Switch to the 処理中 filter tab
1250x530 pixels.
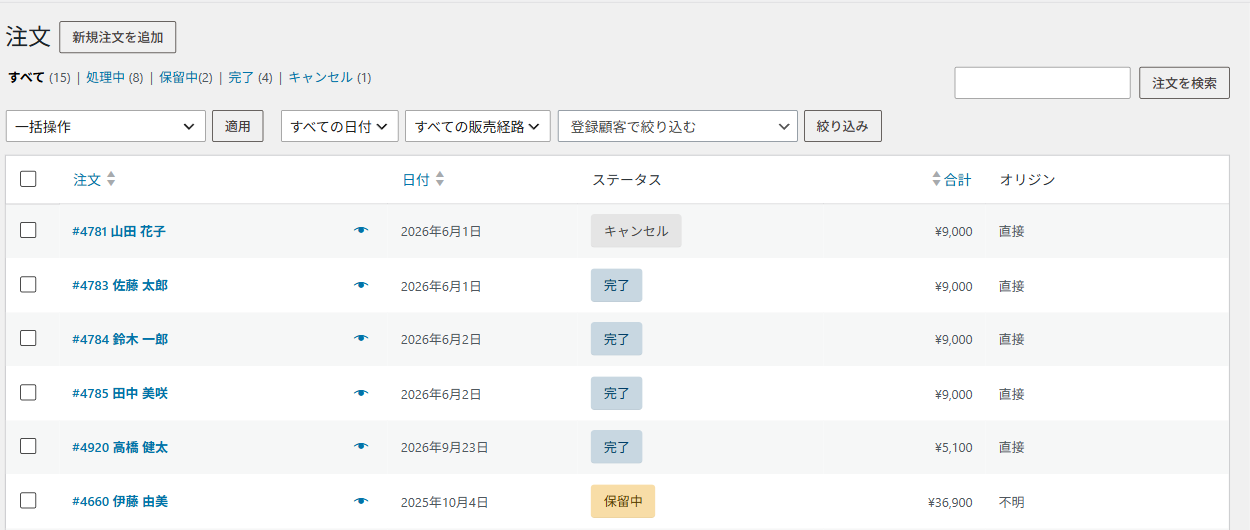105,77
